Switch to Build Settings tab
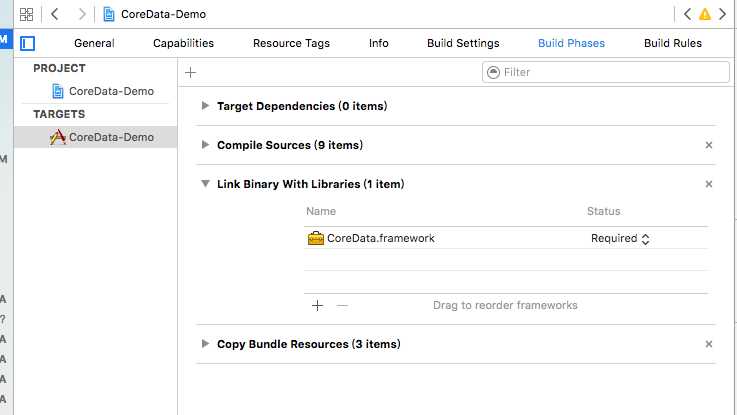The image size is (737, 415). point(463,43)
